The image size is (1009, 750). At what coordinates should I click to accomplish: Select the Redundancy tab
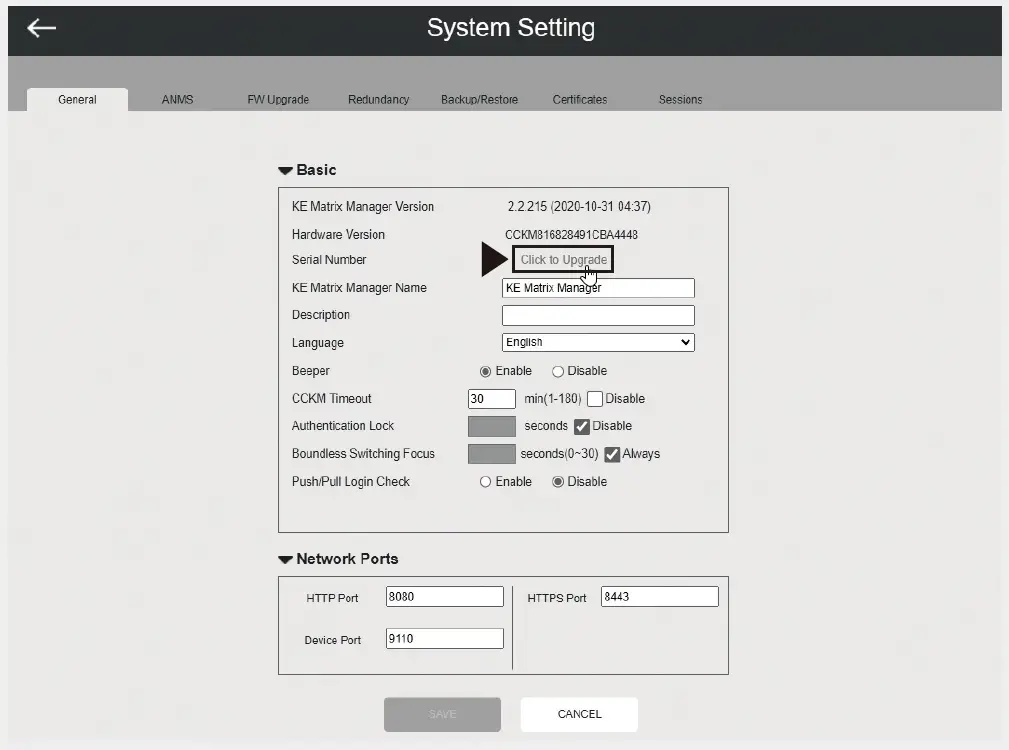tap(379, 99)
